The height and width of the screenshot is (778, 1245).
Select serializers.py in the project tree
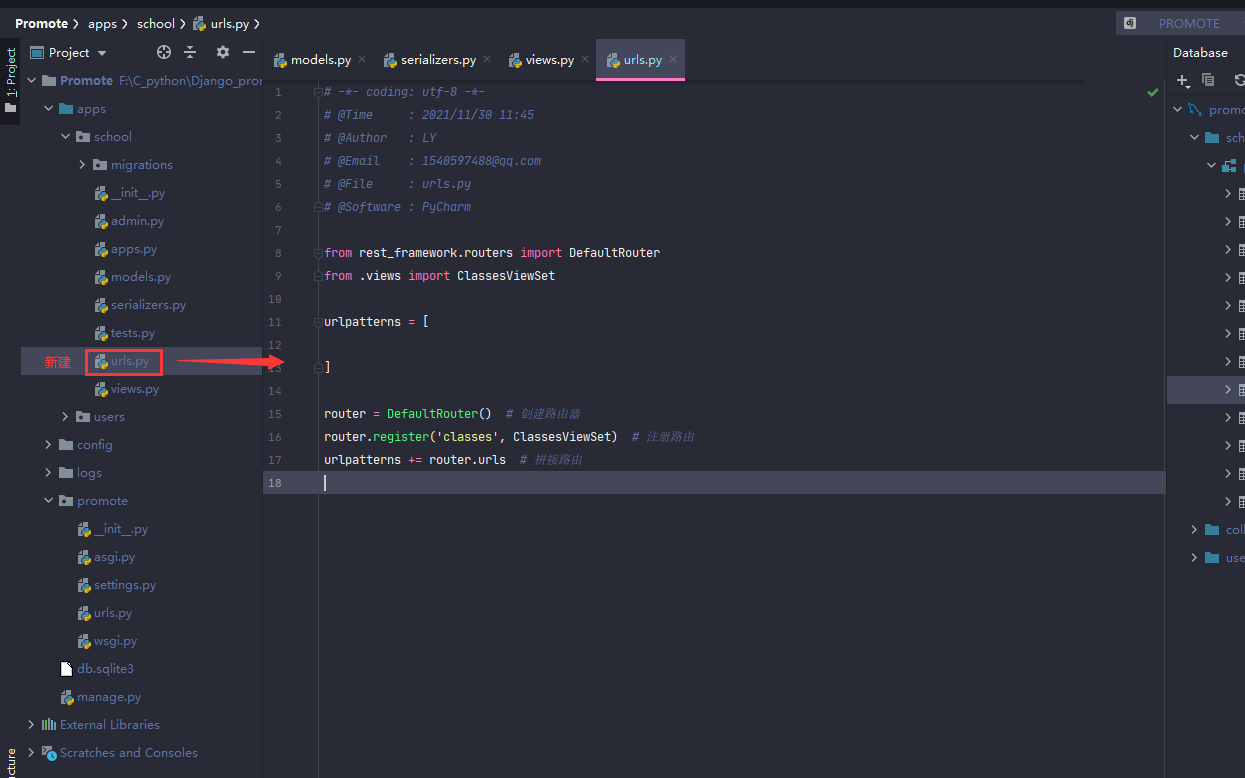(x=148, y=305)
